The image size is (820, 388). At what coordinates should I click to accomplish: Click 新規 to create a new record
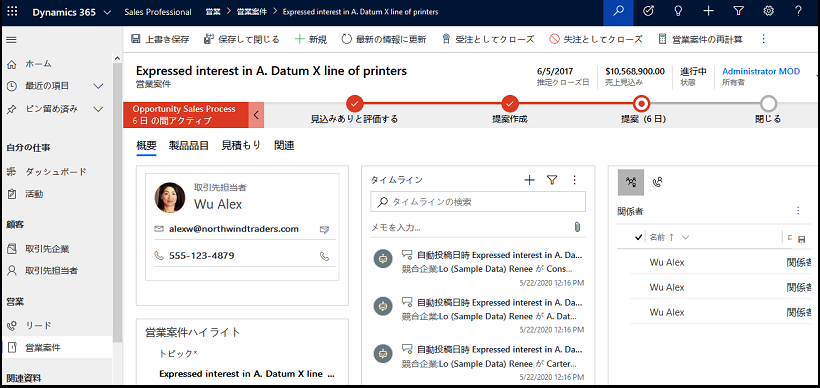point(311,39)
